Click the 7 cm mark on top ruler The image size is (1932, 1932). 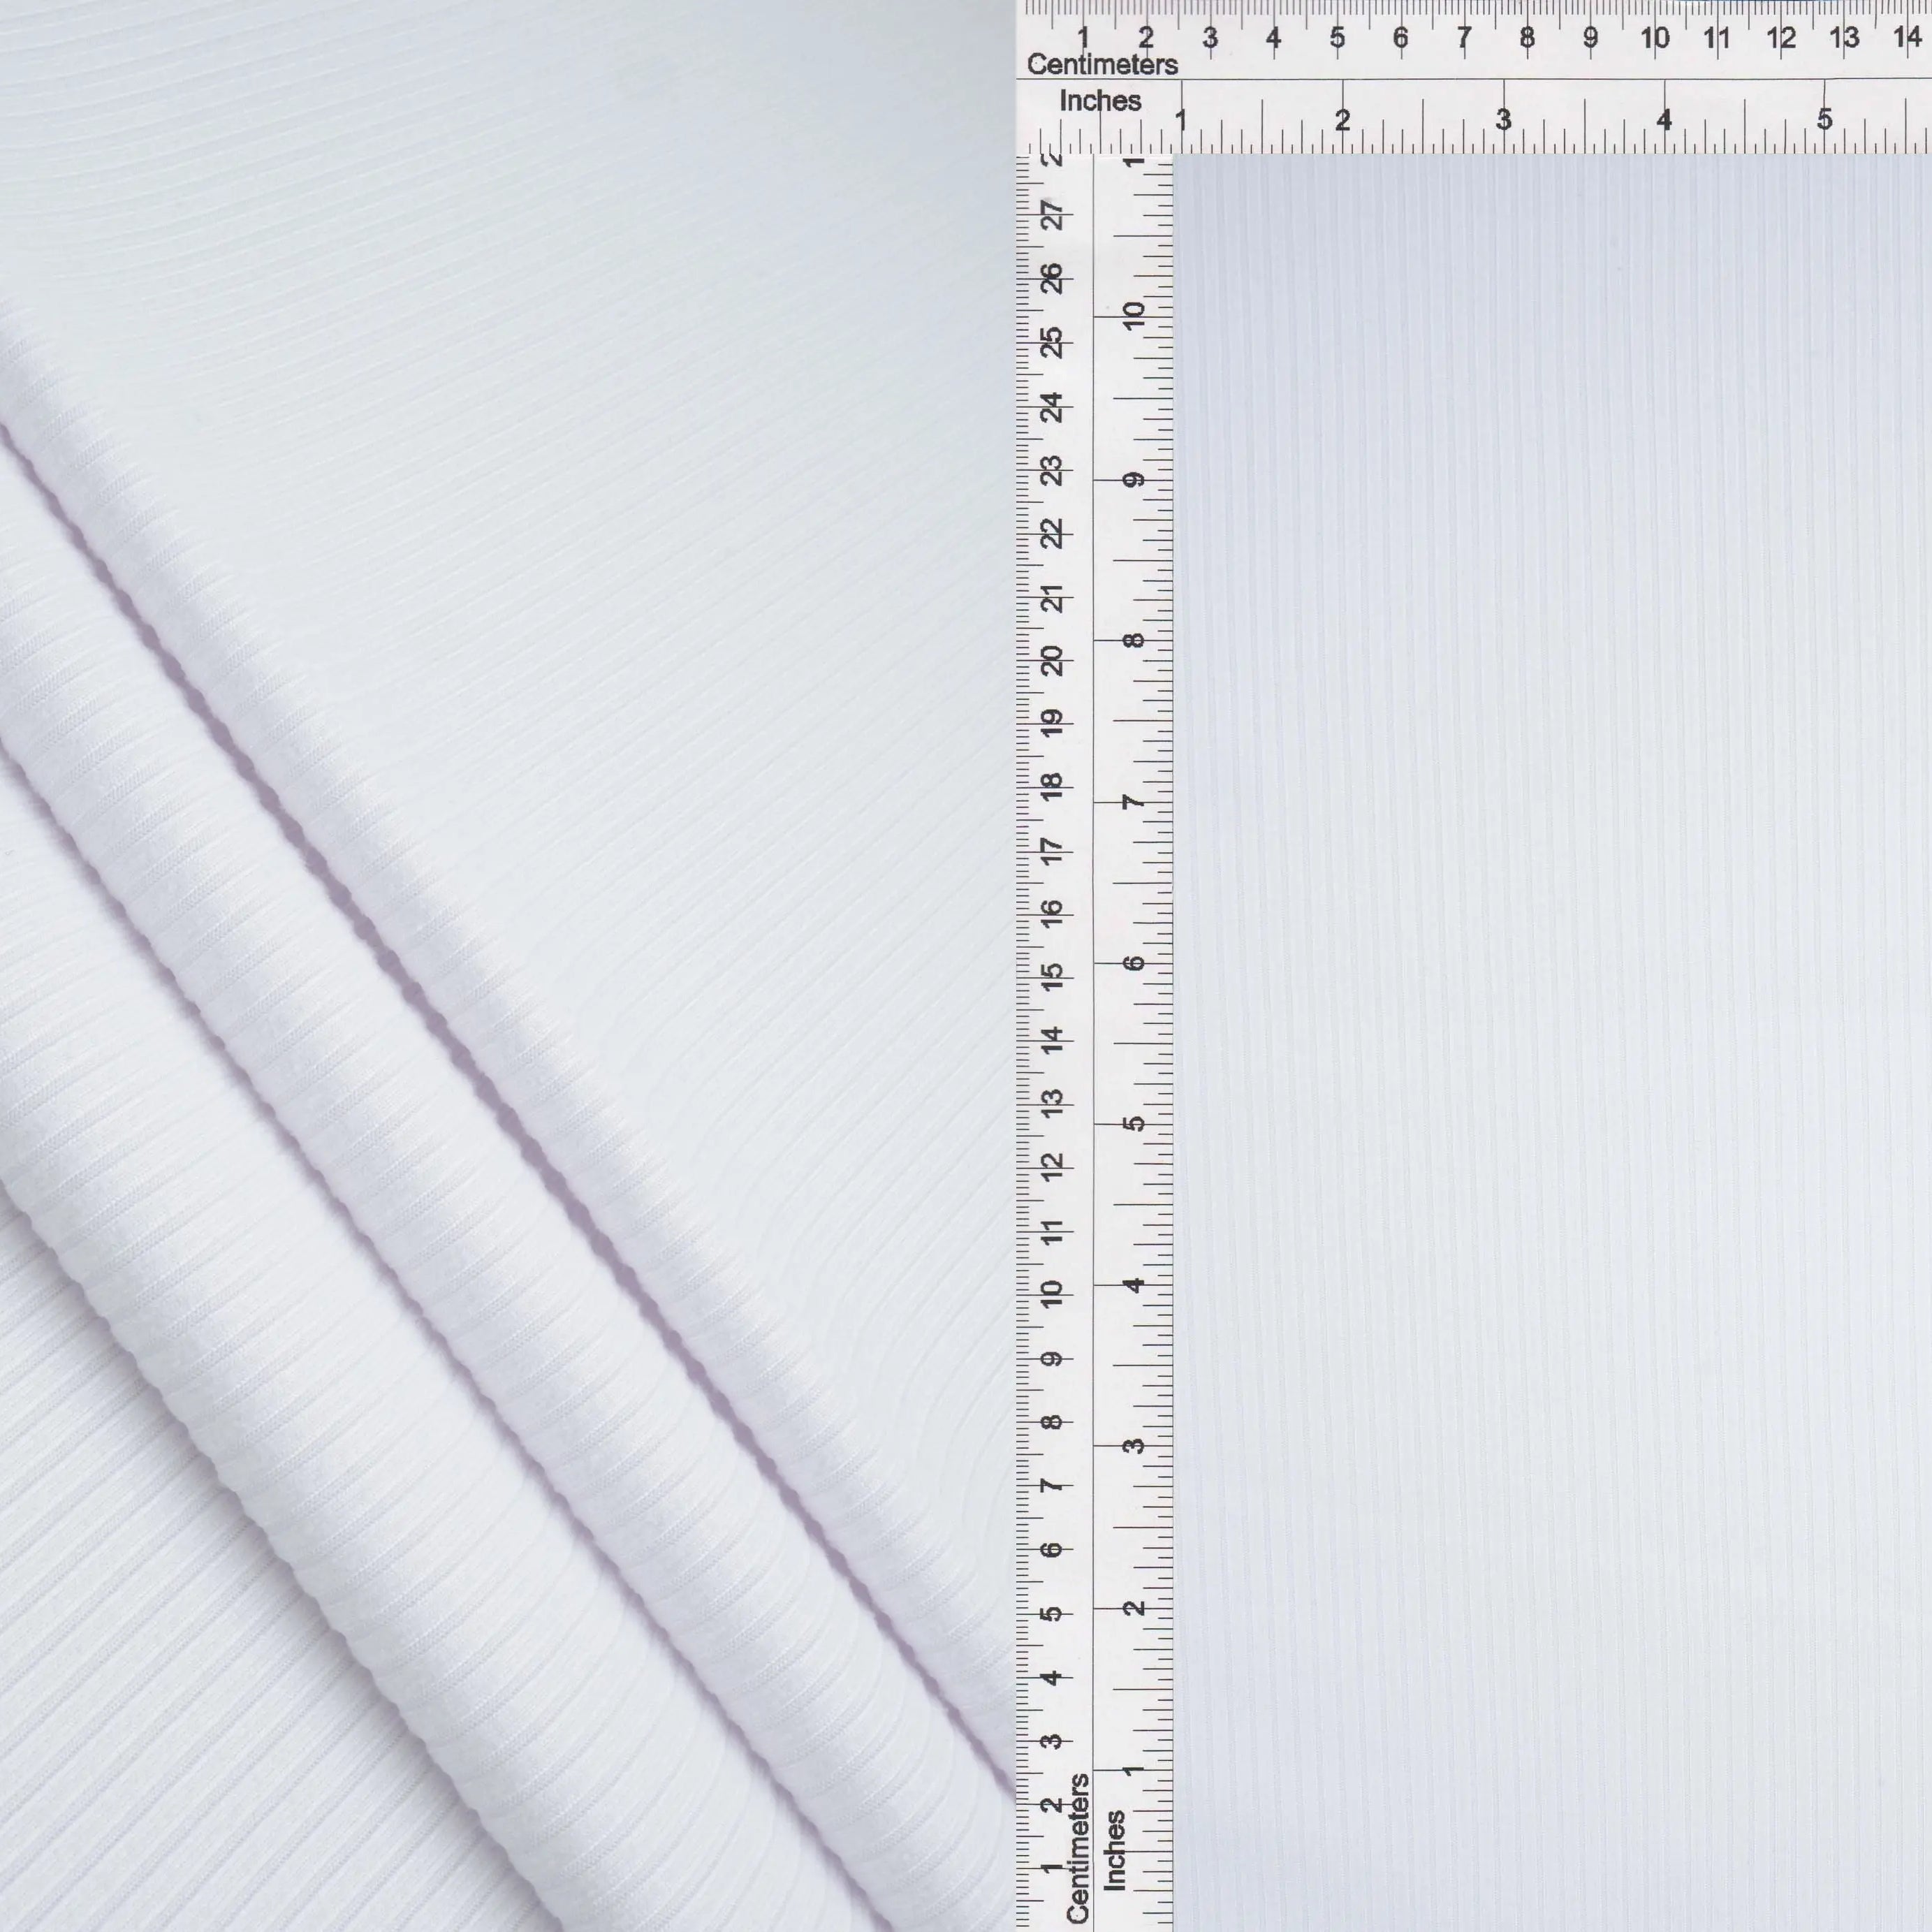coord(1463,38)
